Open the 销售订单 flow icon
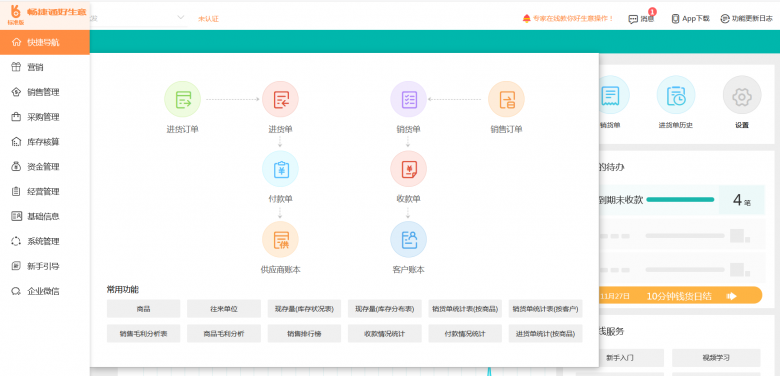This screenshot has height=376, width=780. (x=506, y=99)
